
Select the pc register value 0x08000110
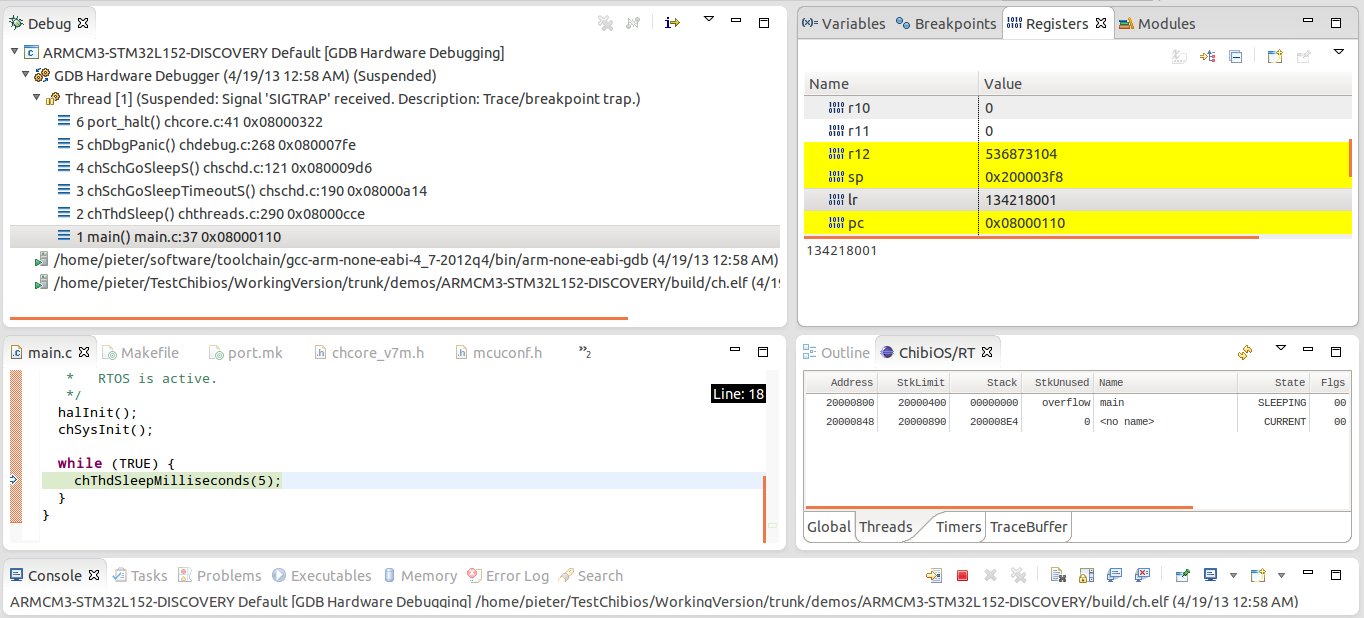click(x=1024, y=222)
